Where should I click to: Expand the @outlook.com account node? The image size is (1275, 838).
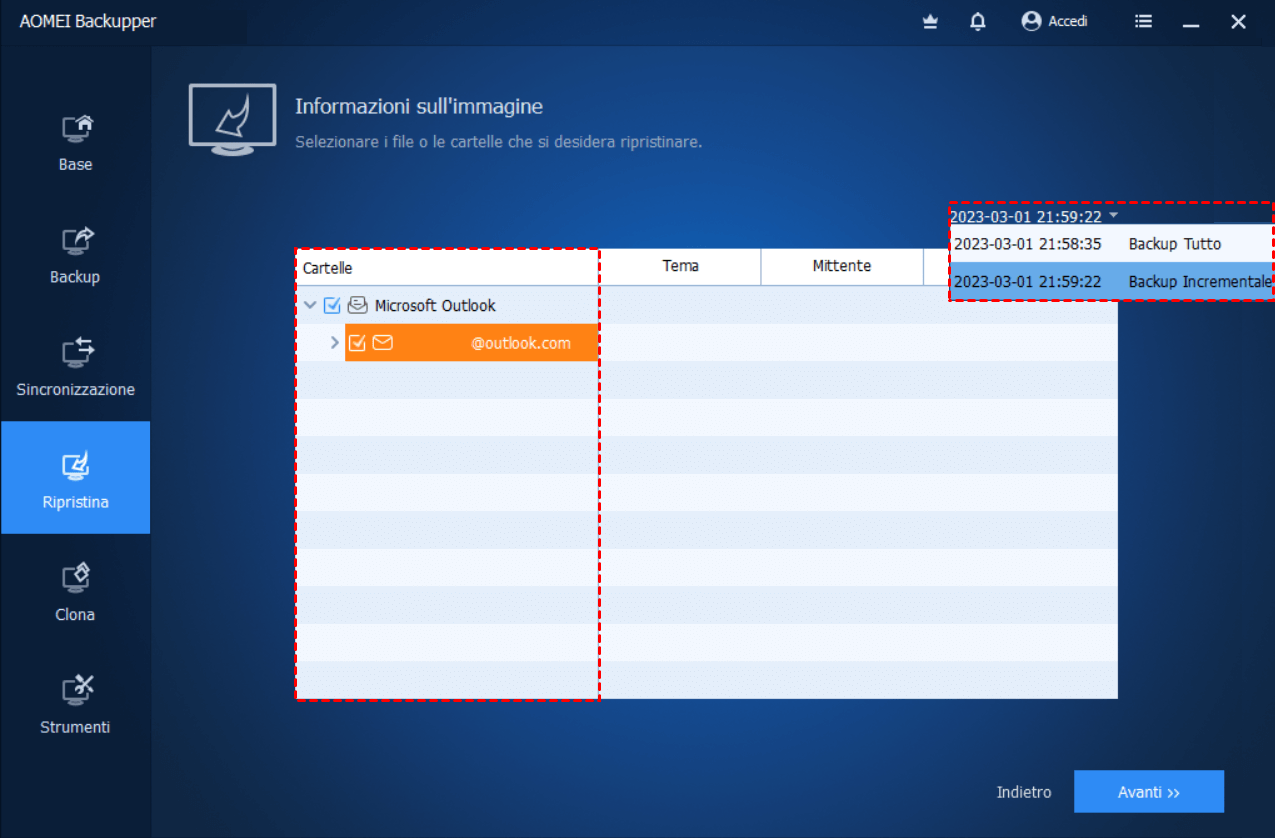[x=335, y=343]
